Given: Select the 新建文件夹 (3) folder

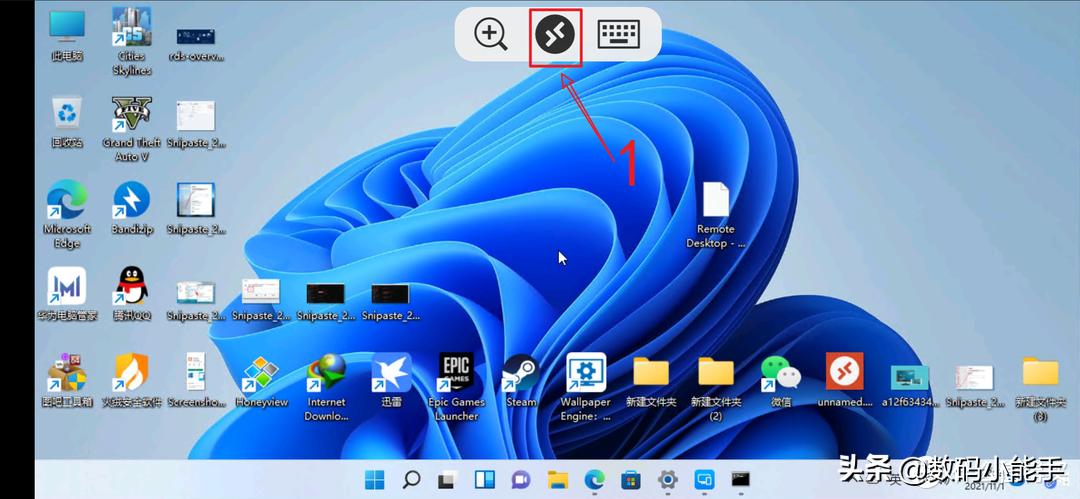Looking at the screenshot, I should click(x=1040, y=389).
